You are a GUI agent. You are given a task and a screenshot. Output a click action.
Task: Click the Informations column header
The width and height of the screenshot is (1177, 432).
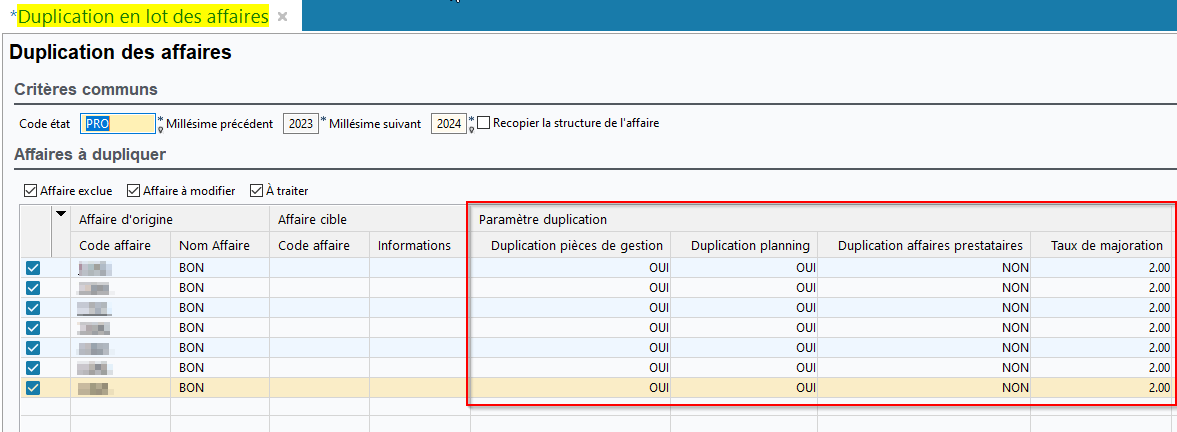[420, 245]
